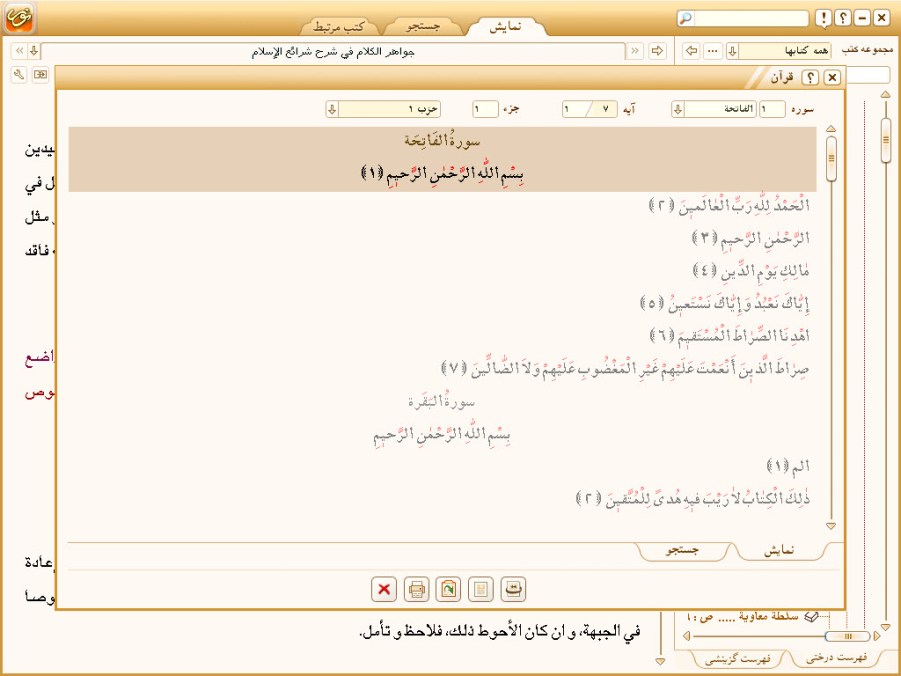This screenshot has width=901, height=676.
Task: Click the left arrow previous-book button
Action: (x=691, y=51)
